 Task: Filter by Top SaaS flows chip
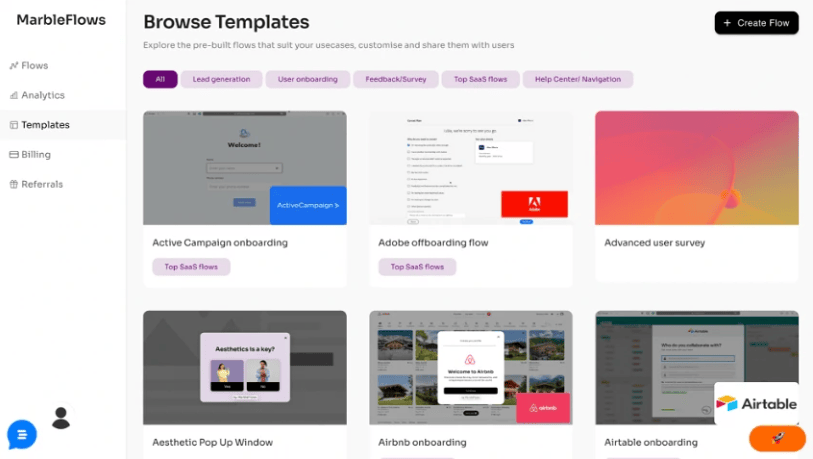(x=481, y=79)
